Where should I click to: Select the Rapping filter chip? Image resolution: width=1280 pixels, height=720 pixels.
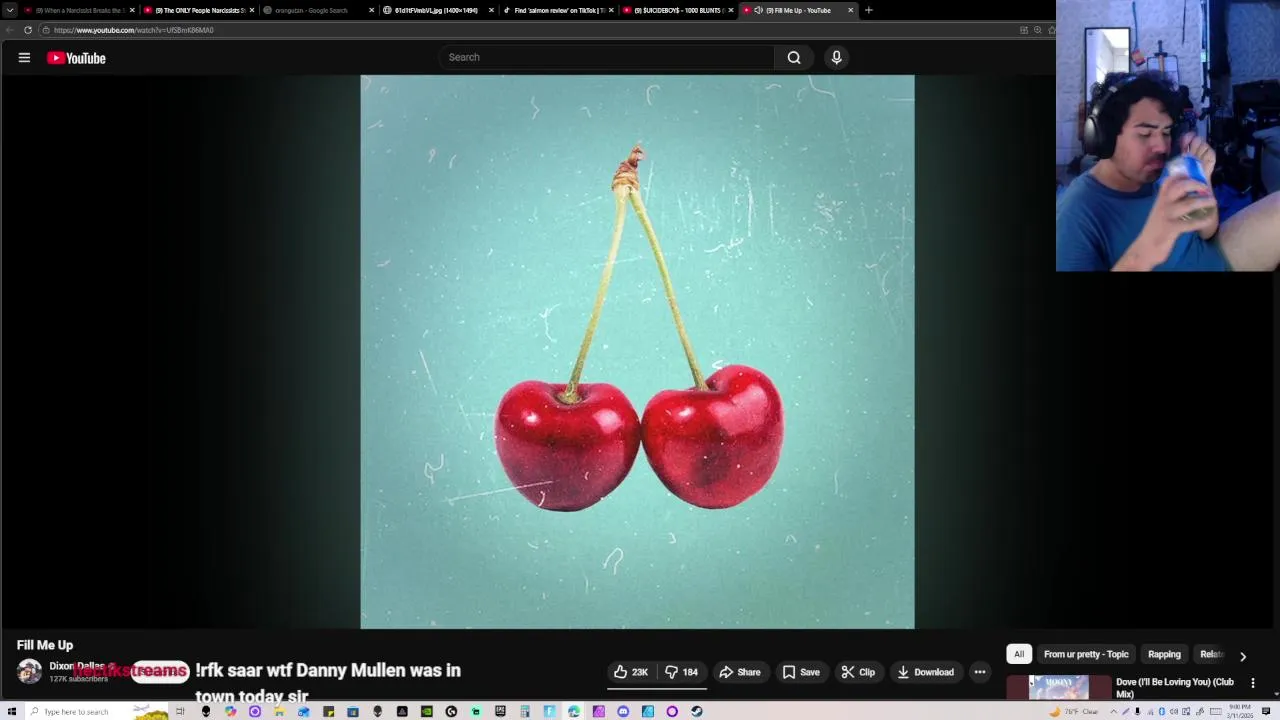[x=1164, y=654]
